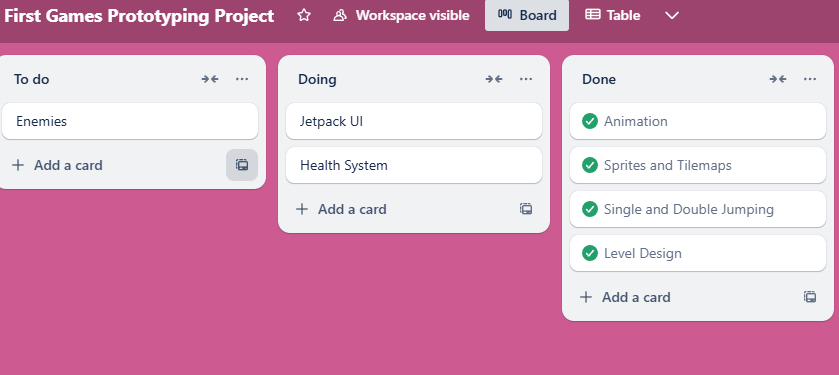Open the Enemies card
This screenshot has width=839, height=375.
pos(129,121)
